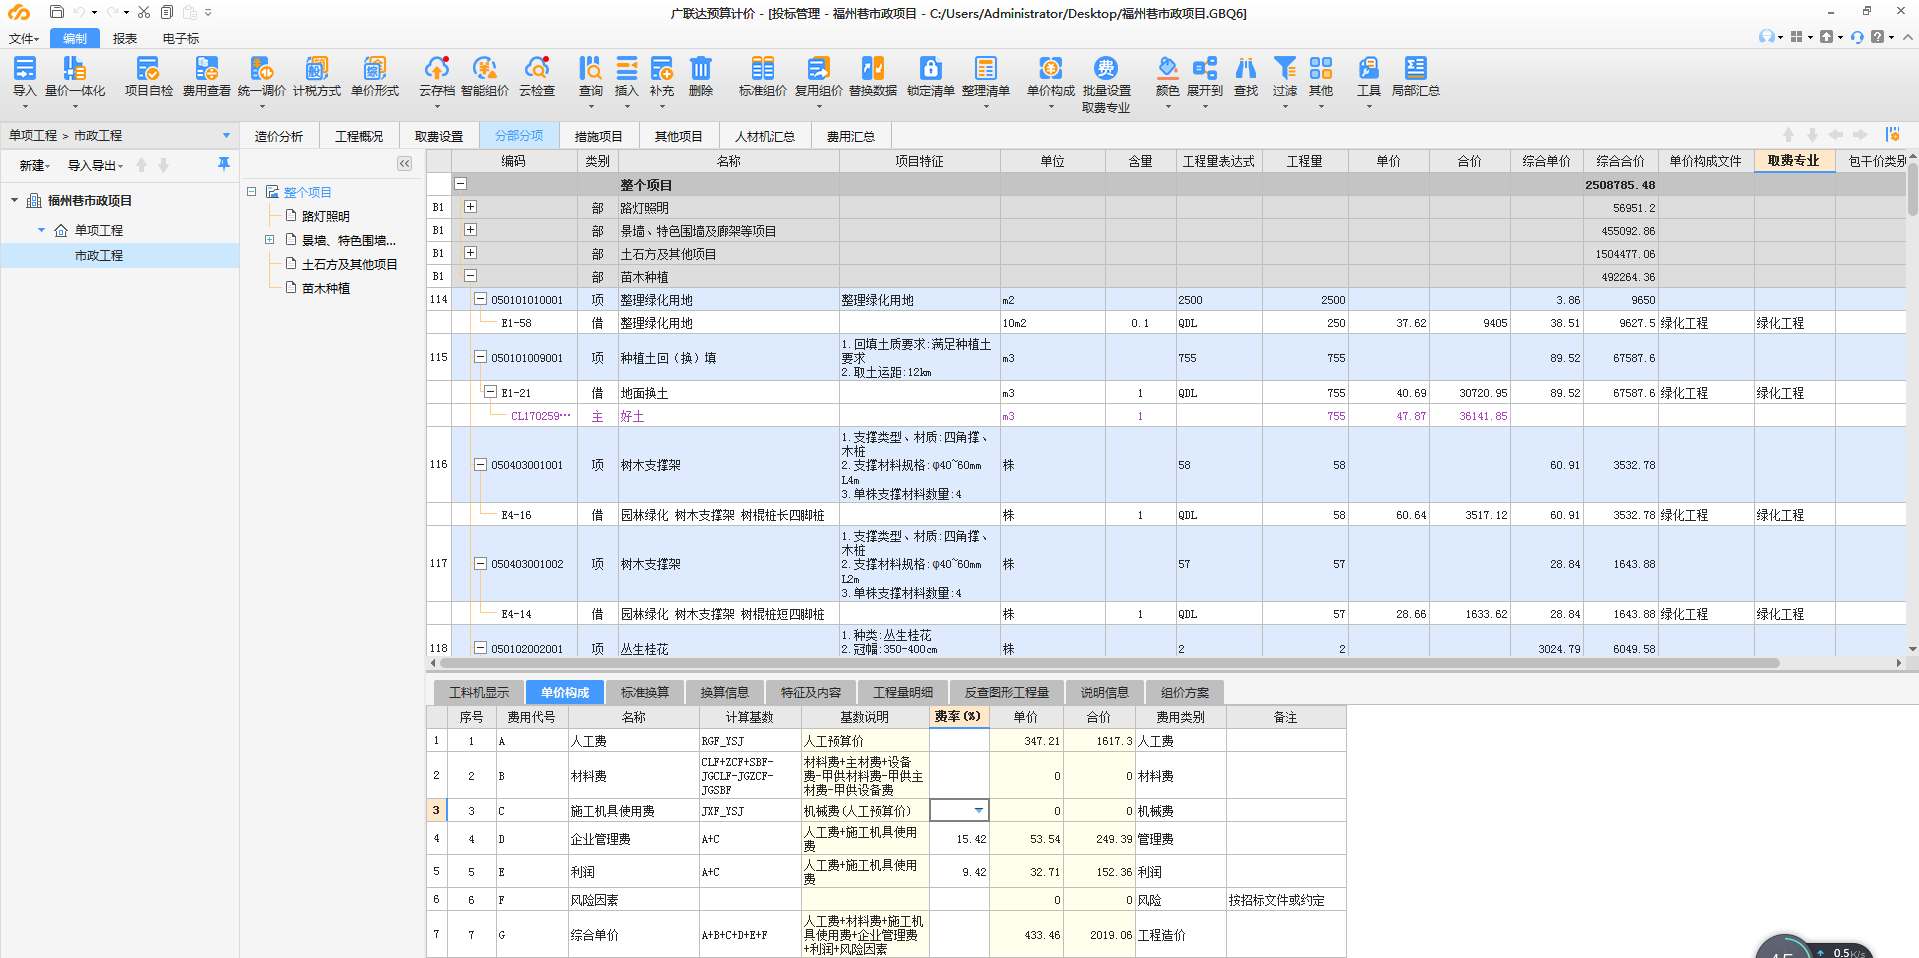Switch to the 电子标 ribbon tab
Screen dimensions: 1919x958
click(x=181, y=38)
